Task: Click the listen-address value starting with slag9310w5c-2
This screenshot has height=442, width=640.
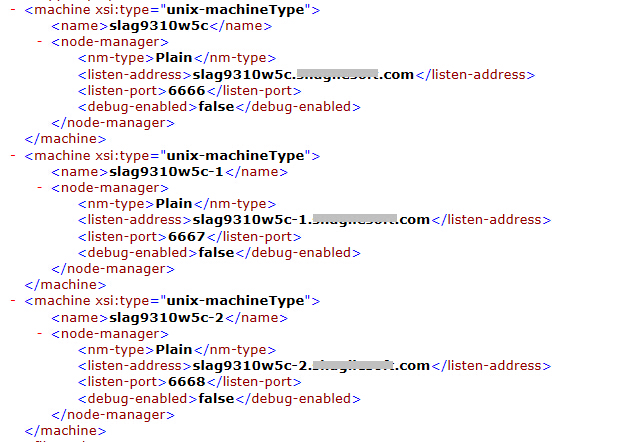Action: (310, 366)
